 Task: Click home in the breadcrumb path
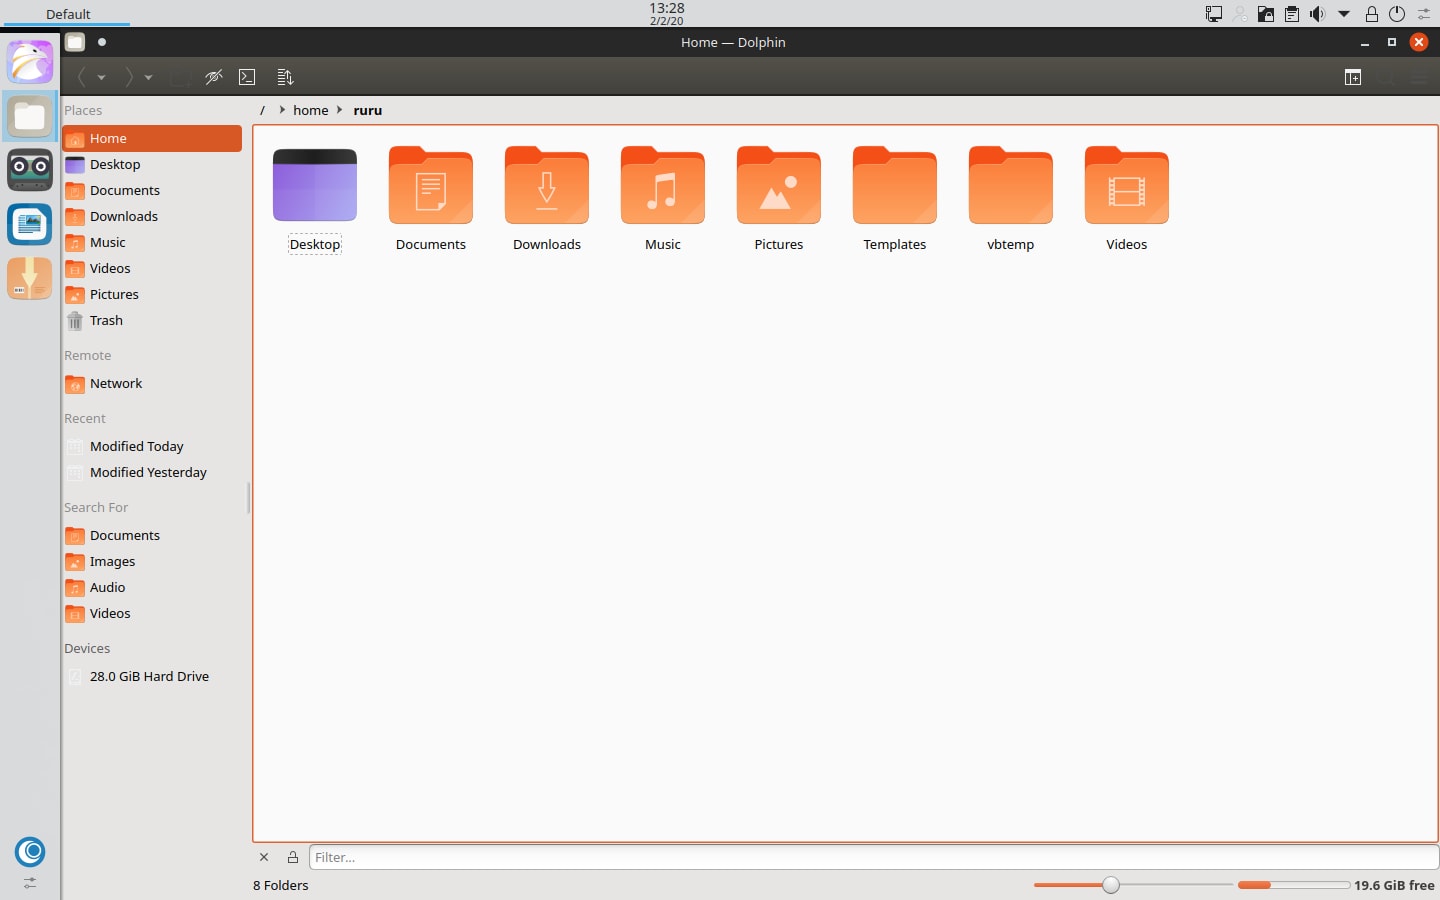pyautogui.click(x=311, y=110)
